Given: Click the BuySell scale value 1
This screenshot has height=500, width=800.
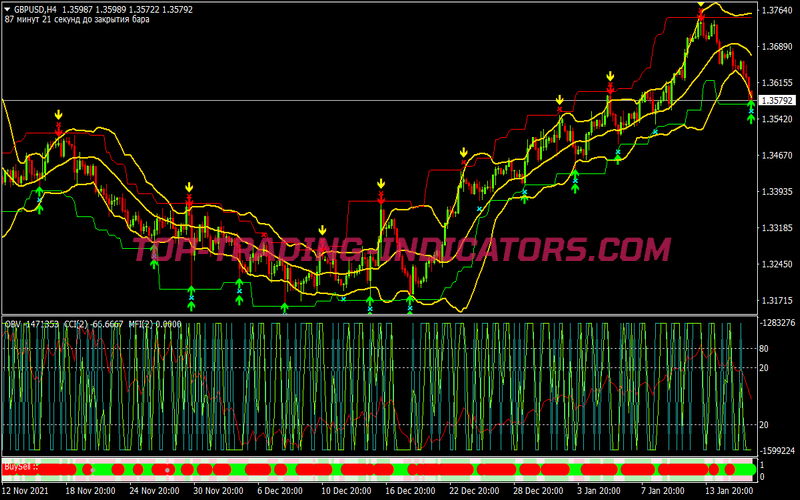Looking at the screenshot, I should (x=762, y=465).
